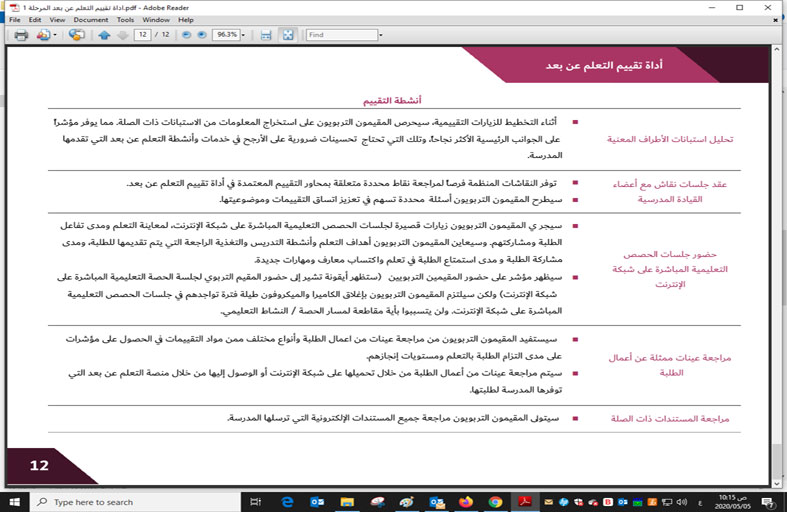
Task: Click the Windows Start button
Action: click(x=13, y=502)
